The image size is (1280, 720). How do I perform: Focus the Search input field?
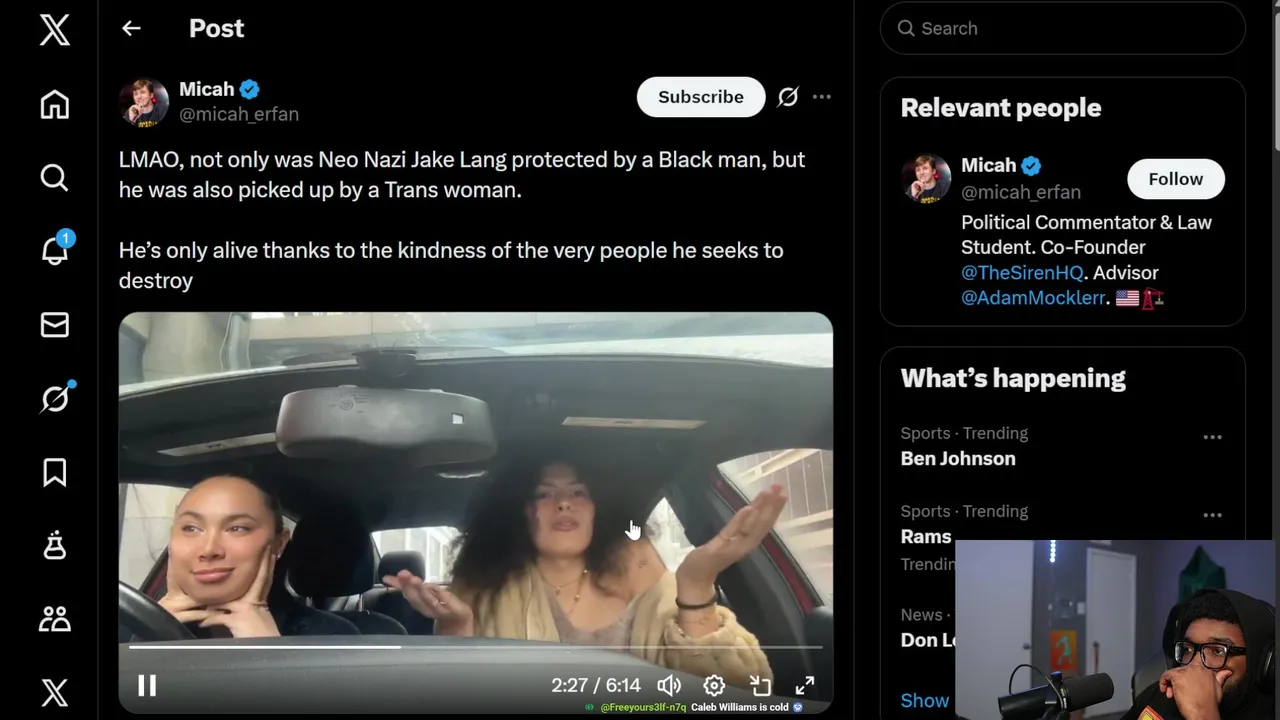coord(1063,28)
